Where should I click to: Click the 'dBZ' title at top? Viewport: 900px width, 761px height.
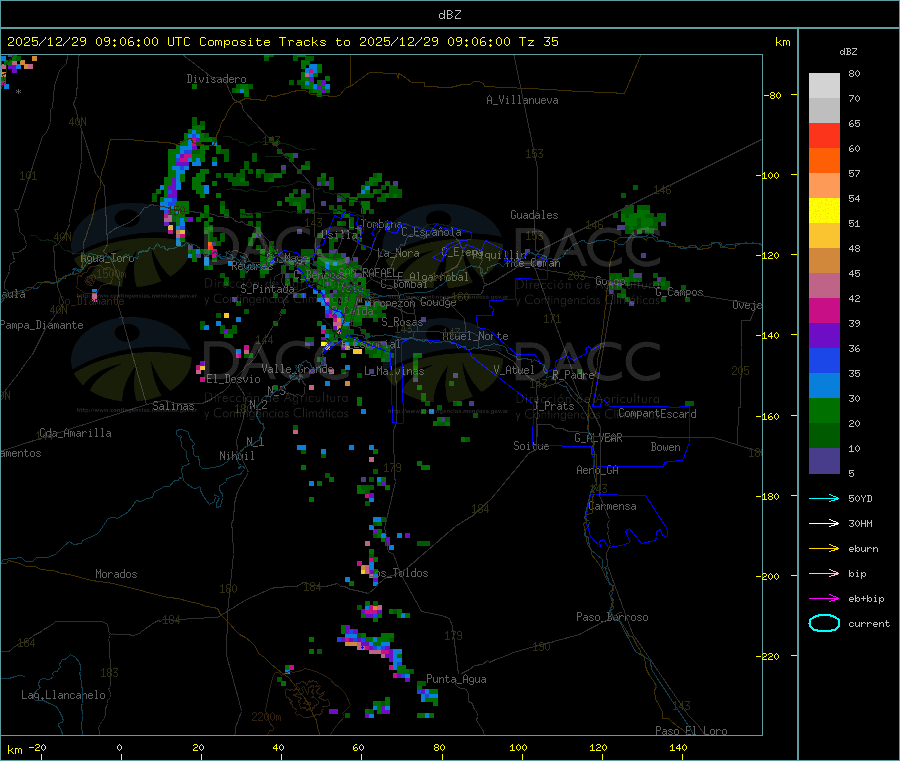coord(449,15)
